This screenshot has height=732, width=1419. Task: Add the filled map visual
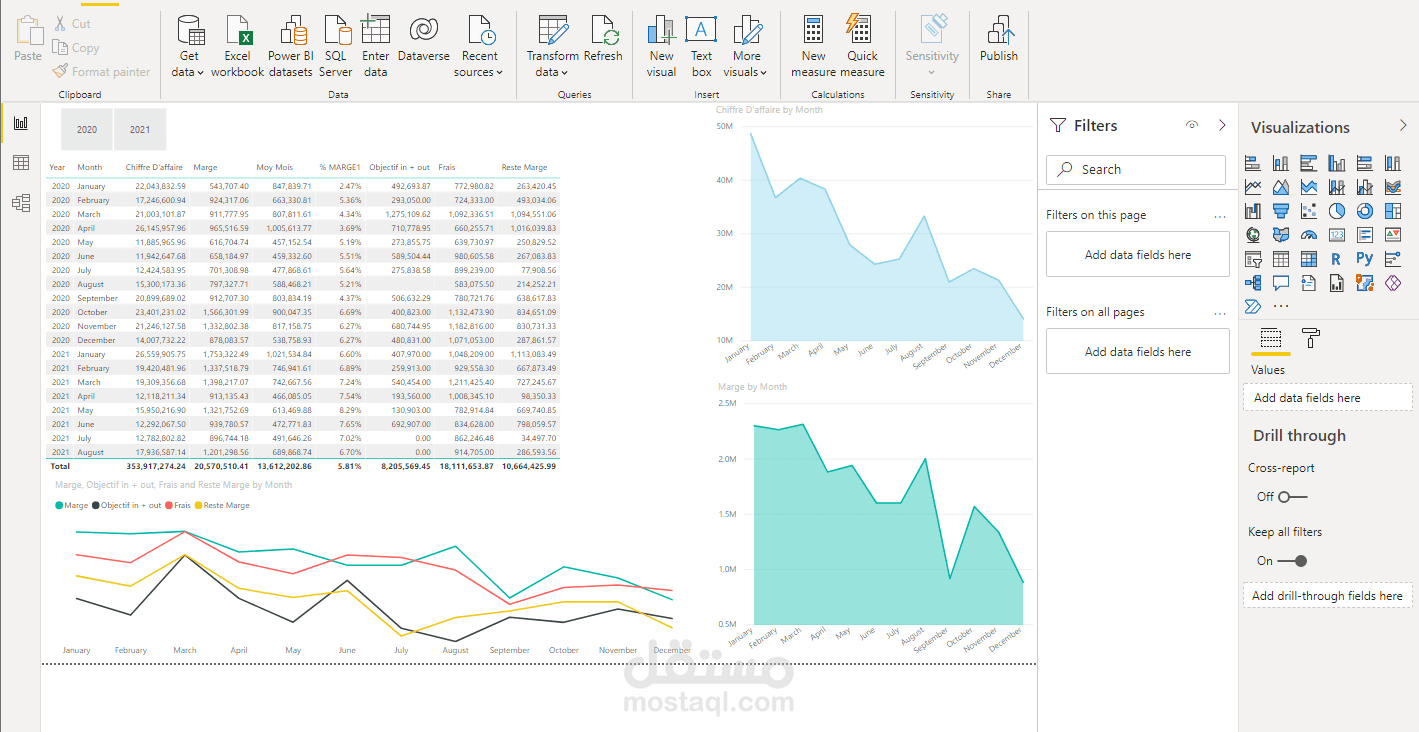click(x=1281, y=235)
